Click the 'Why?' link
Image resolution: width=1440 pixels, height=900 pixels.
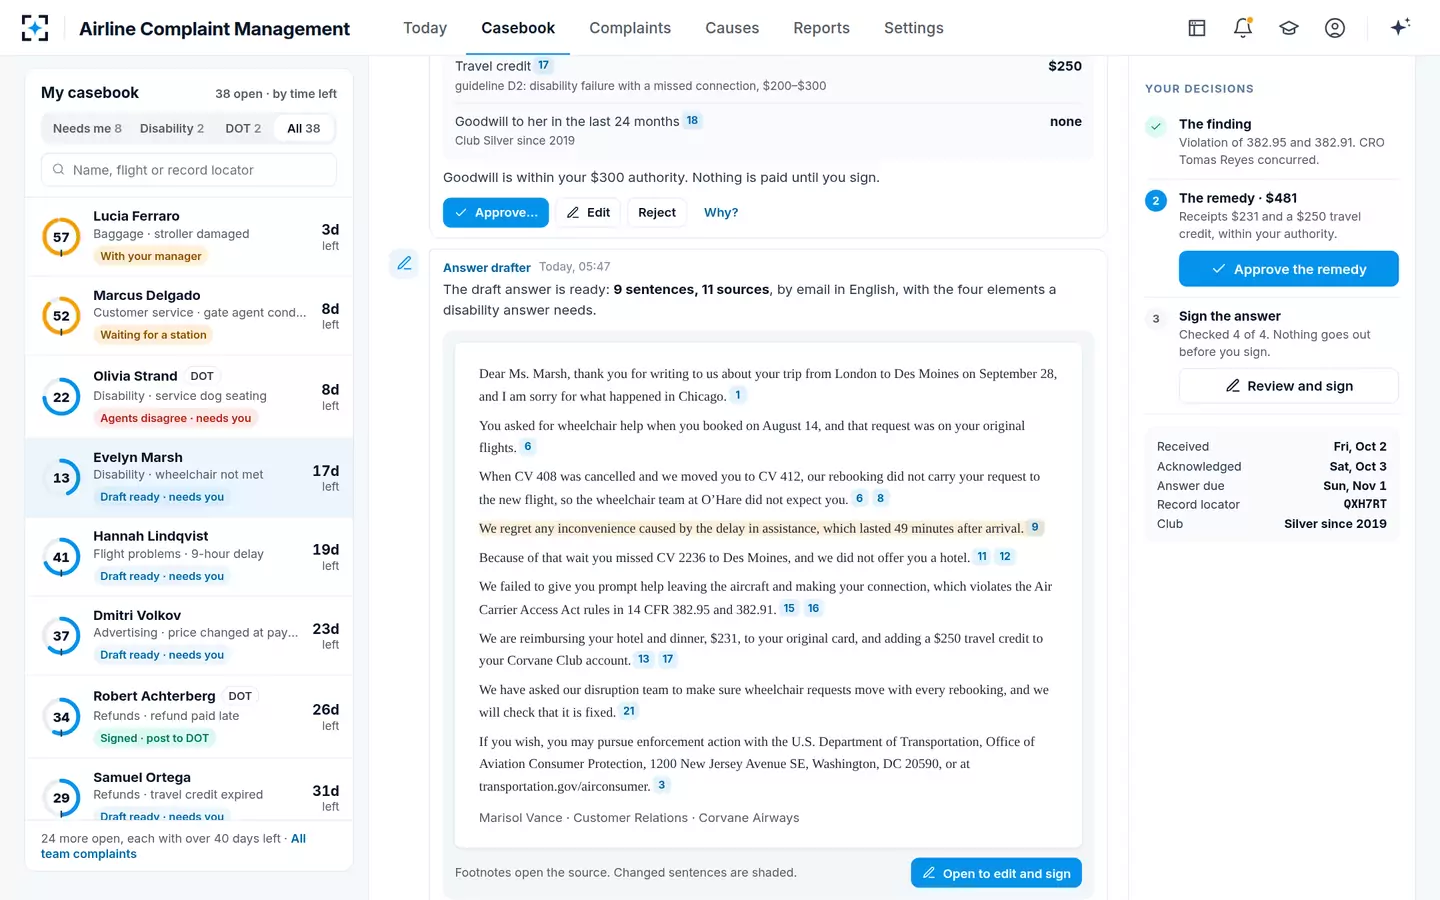[721, 212]
